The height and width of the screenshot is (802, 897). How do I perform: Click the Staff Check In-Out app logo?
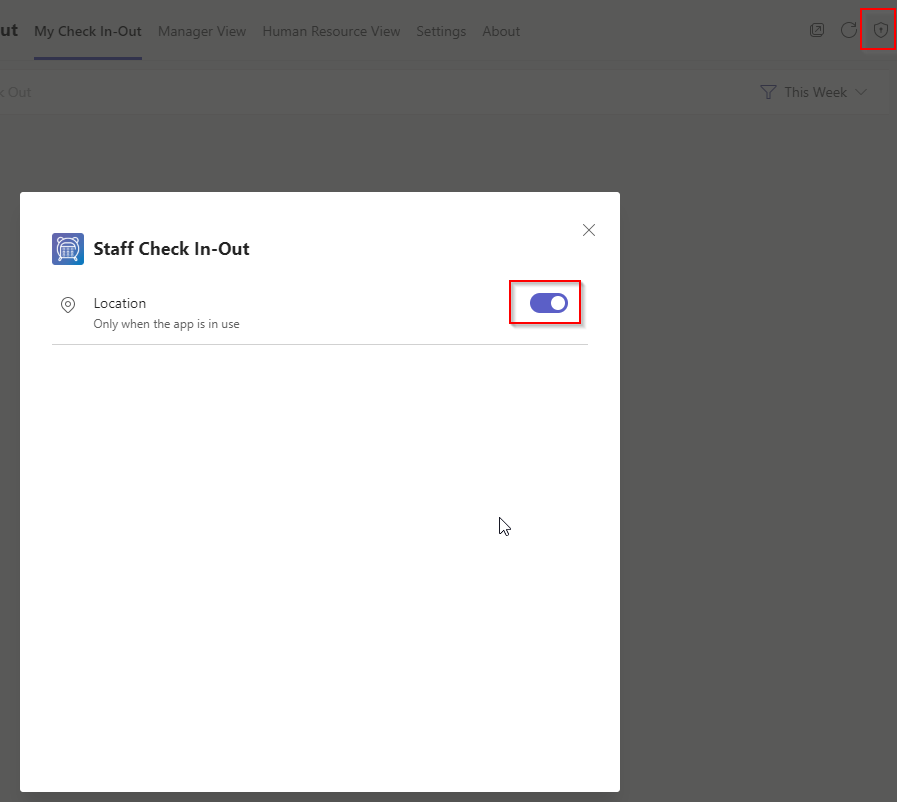[68, 249]
